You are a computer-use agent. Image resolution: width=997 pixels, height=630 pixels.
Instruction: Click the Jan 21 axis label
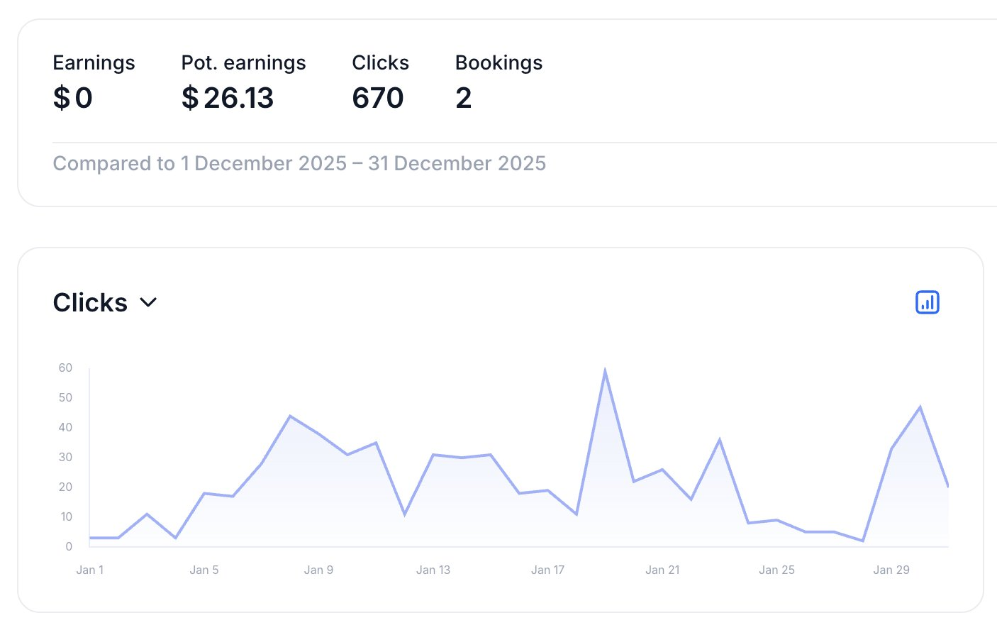tap(662, 570)
